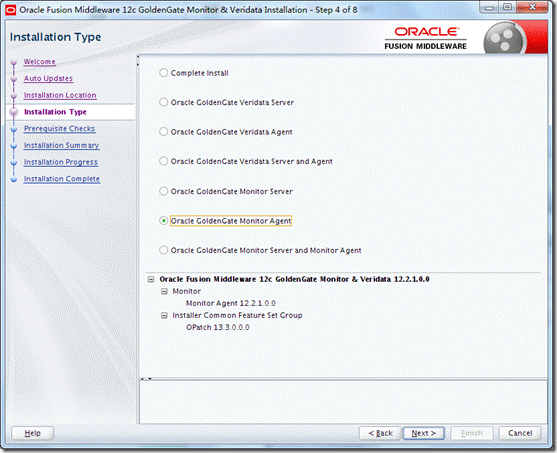Choose Monitor Server and Monitor Agent option
This screenshot has width=557, height=453.
pyautogui.click(x=163, y=250)
